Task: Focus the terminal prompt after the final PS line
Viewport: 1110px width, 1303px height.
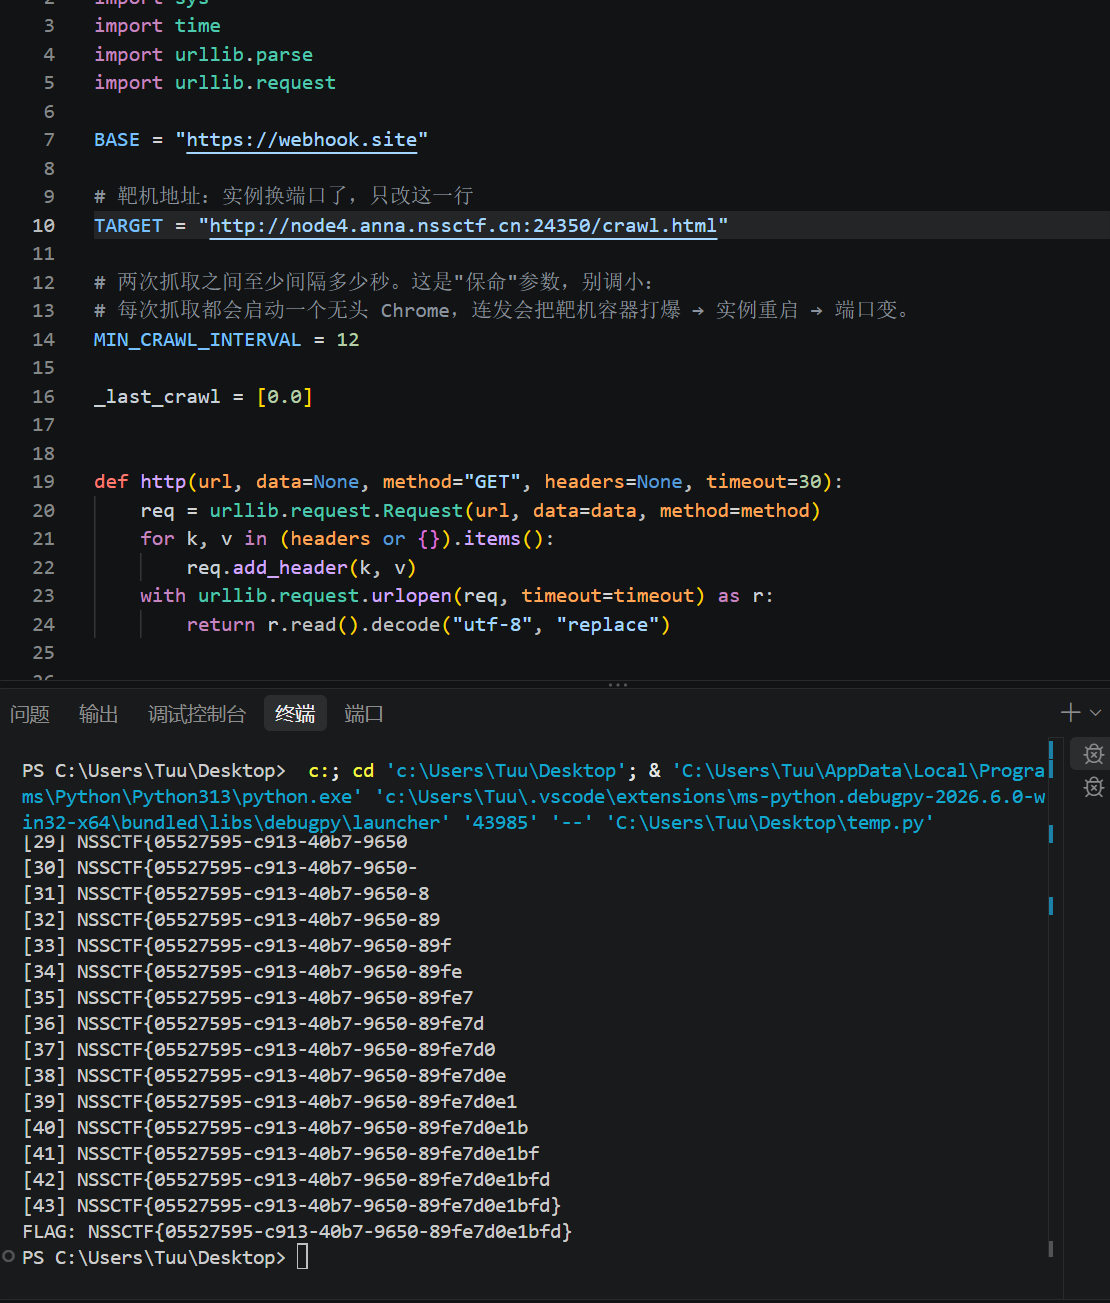Action: [302, 1257]
